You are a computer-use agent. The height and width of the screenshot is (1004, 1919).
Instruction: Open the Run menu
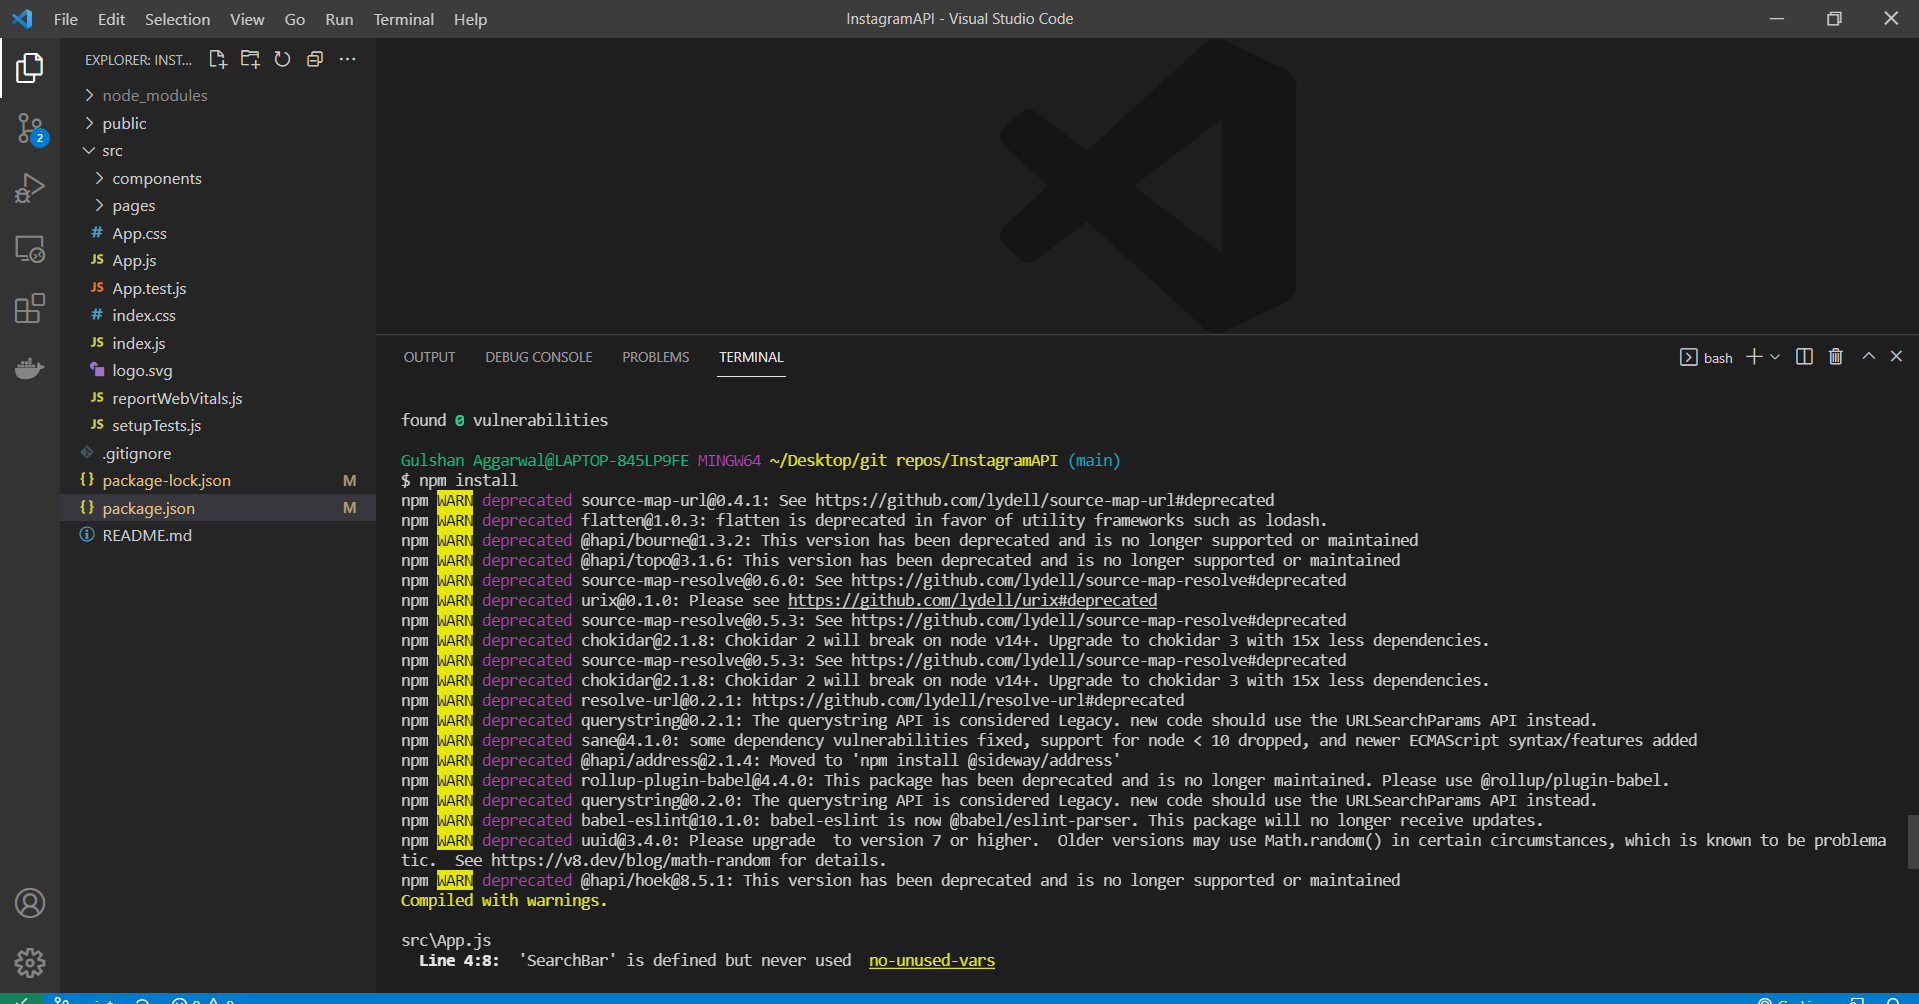click(339, 19)
